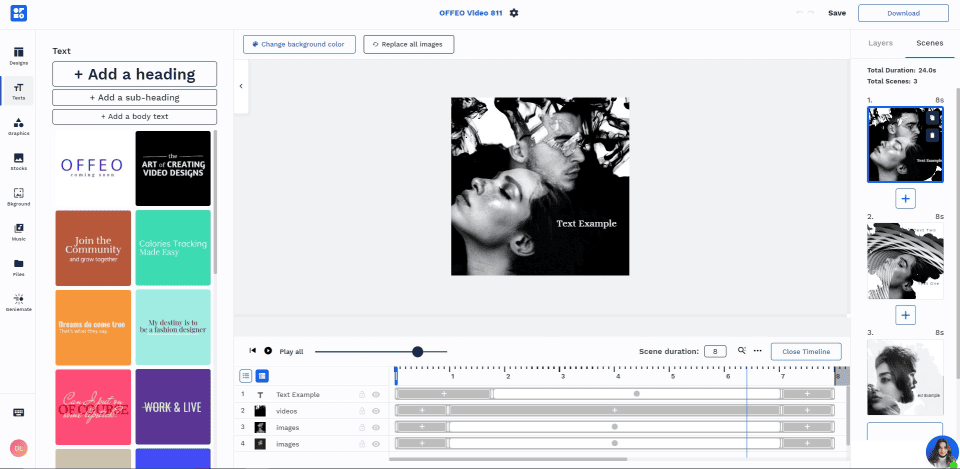
Task: Click Add a heading button
Action: 134,74
